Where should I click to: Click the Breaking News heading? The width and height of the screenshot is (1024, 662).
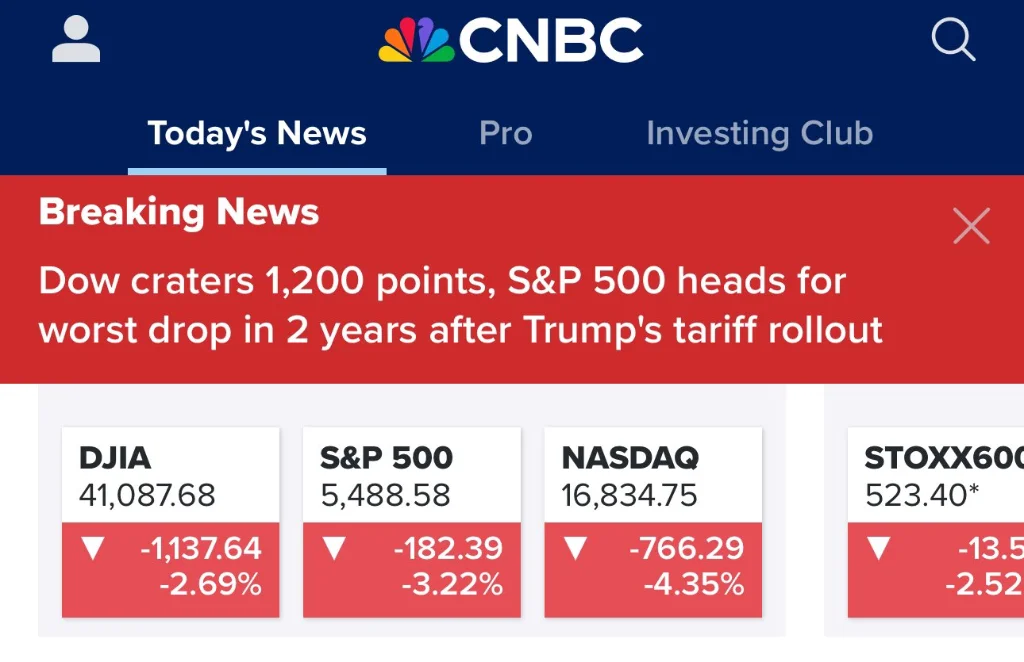coord(179,212)
